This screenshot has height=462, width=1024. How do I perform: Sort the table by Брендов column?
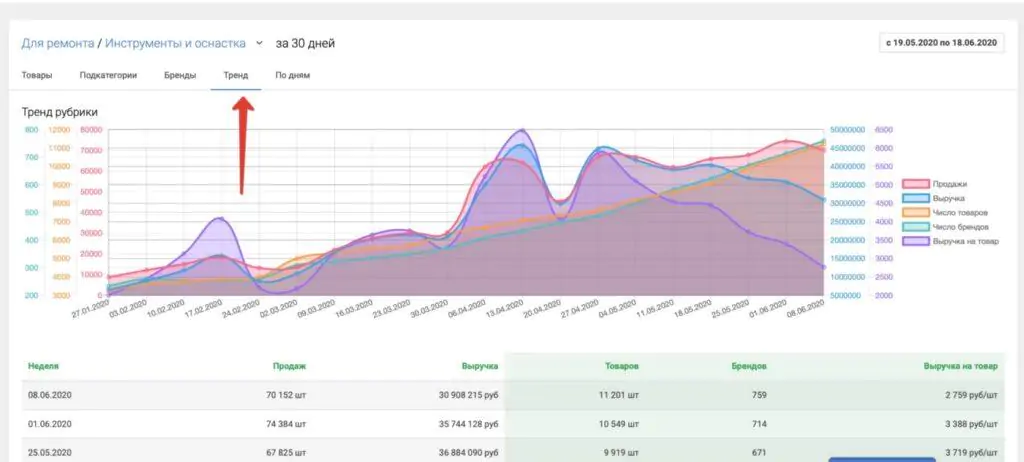749,366
